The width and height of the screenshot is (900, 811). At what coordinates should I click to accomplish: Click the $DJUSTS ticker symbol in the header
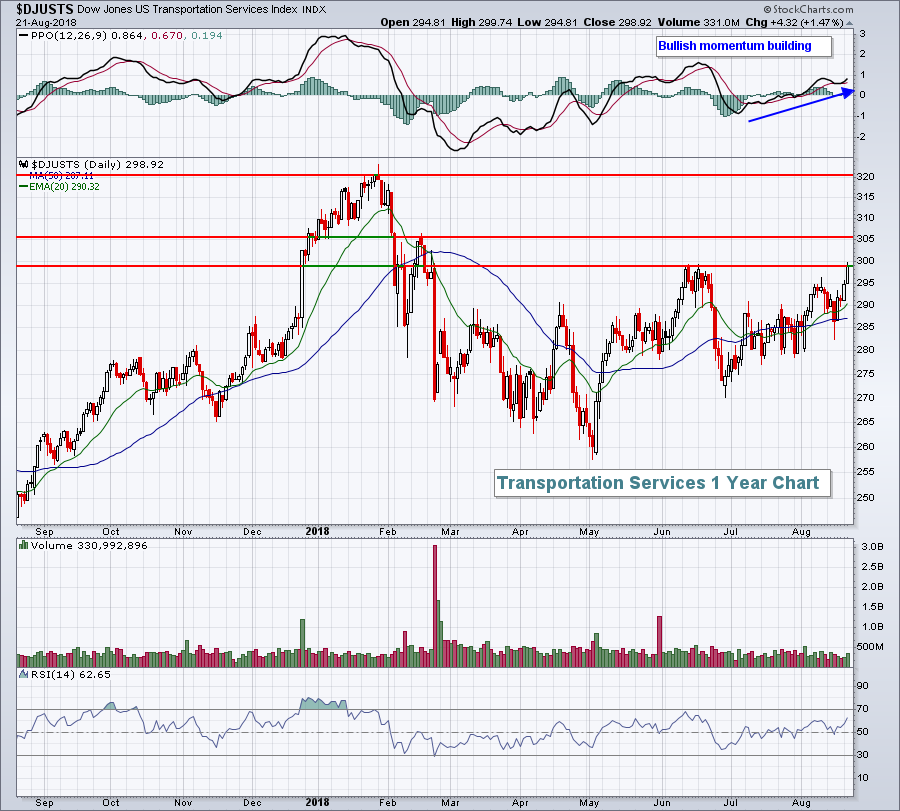[45, 9]
